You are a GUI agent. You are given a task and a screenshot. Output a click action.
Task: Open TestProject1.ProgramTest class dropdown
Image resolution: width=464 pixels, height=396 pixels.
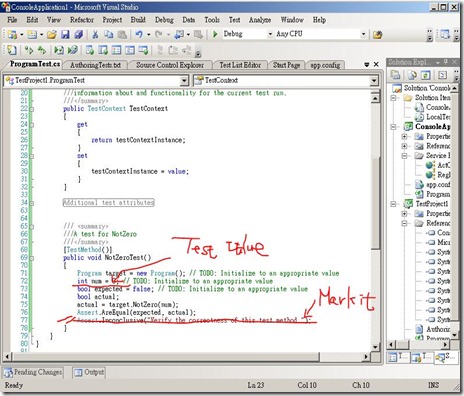184,80
